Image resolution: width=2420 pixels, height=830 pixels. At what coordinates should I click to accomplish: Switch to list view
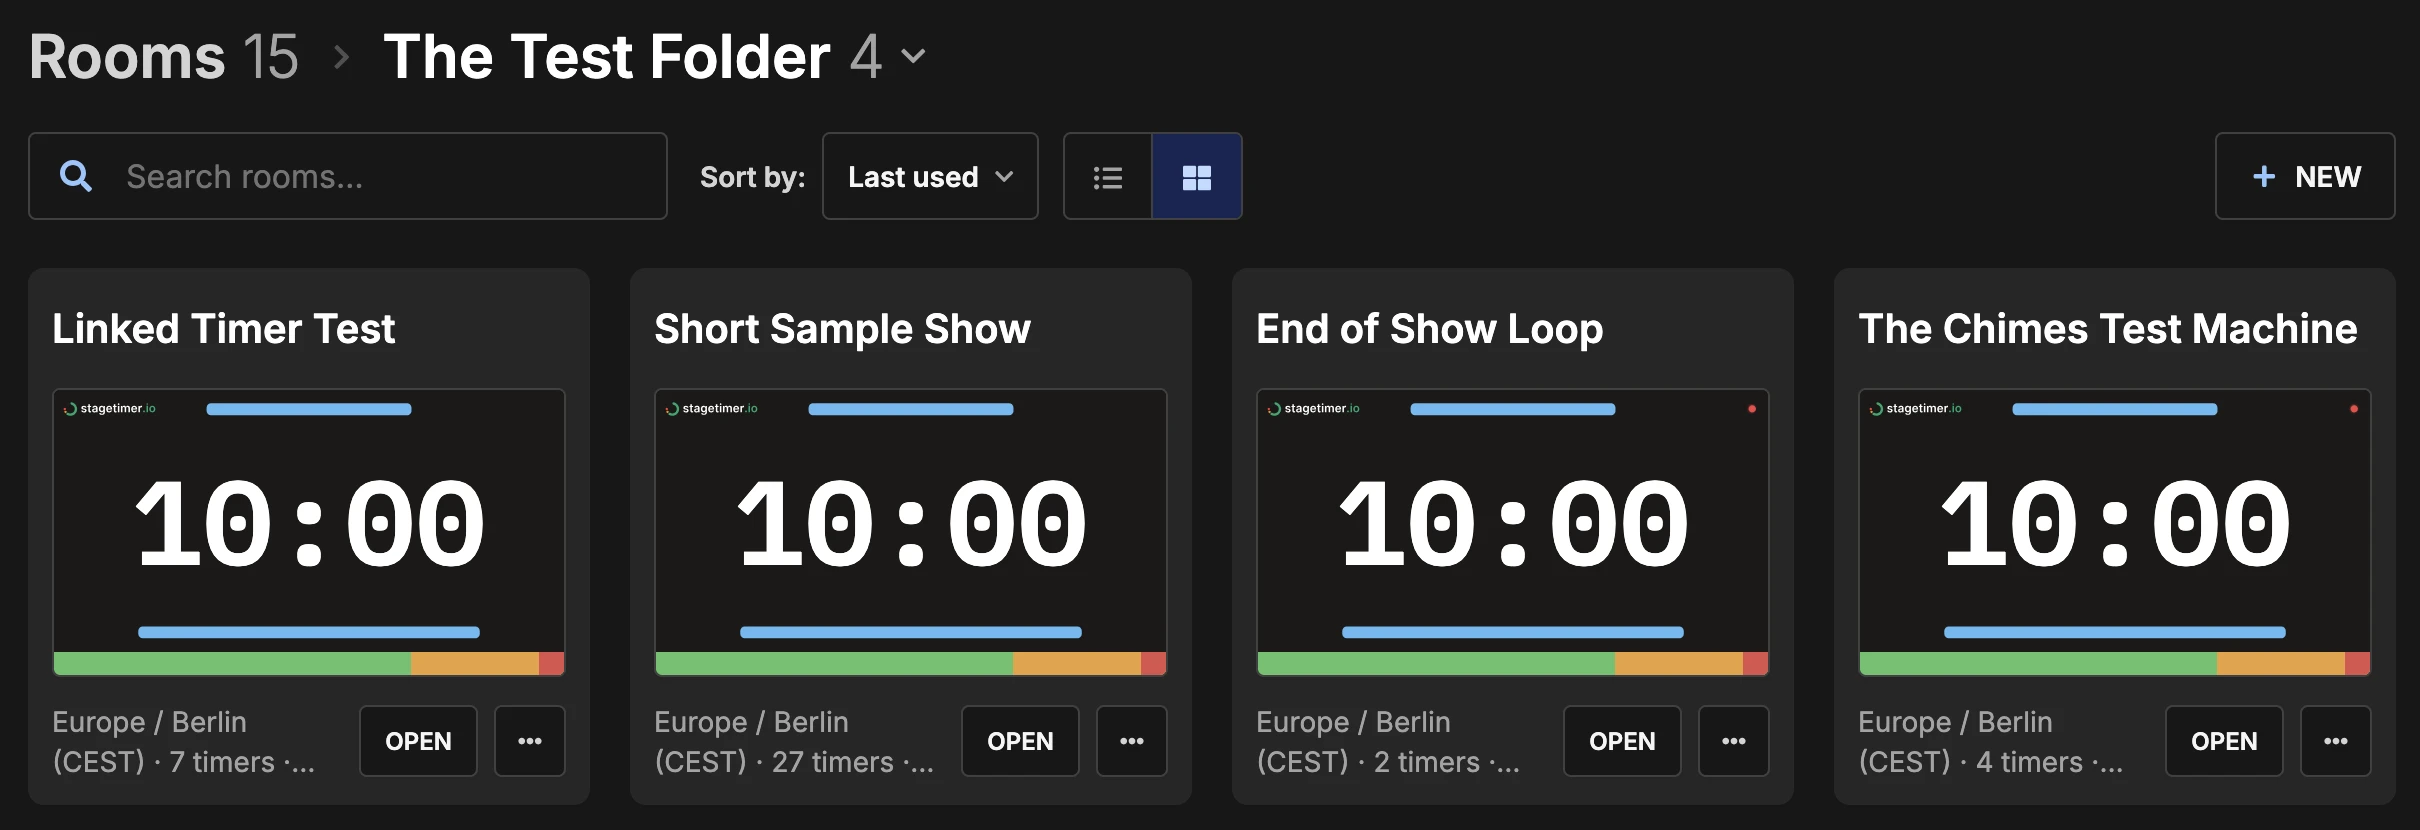pos(1108,177)
